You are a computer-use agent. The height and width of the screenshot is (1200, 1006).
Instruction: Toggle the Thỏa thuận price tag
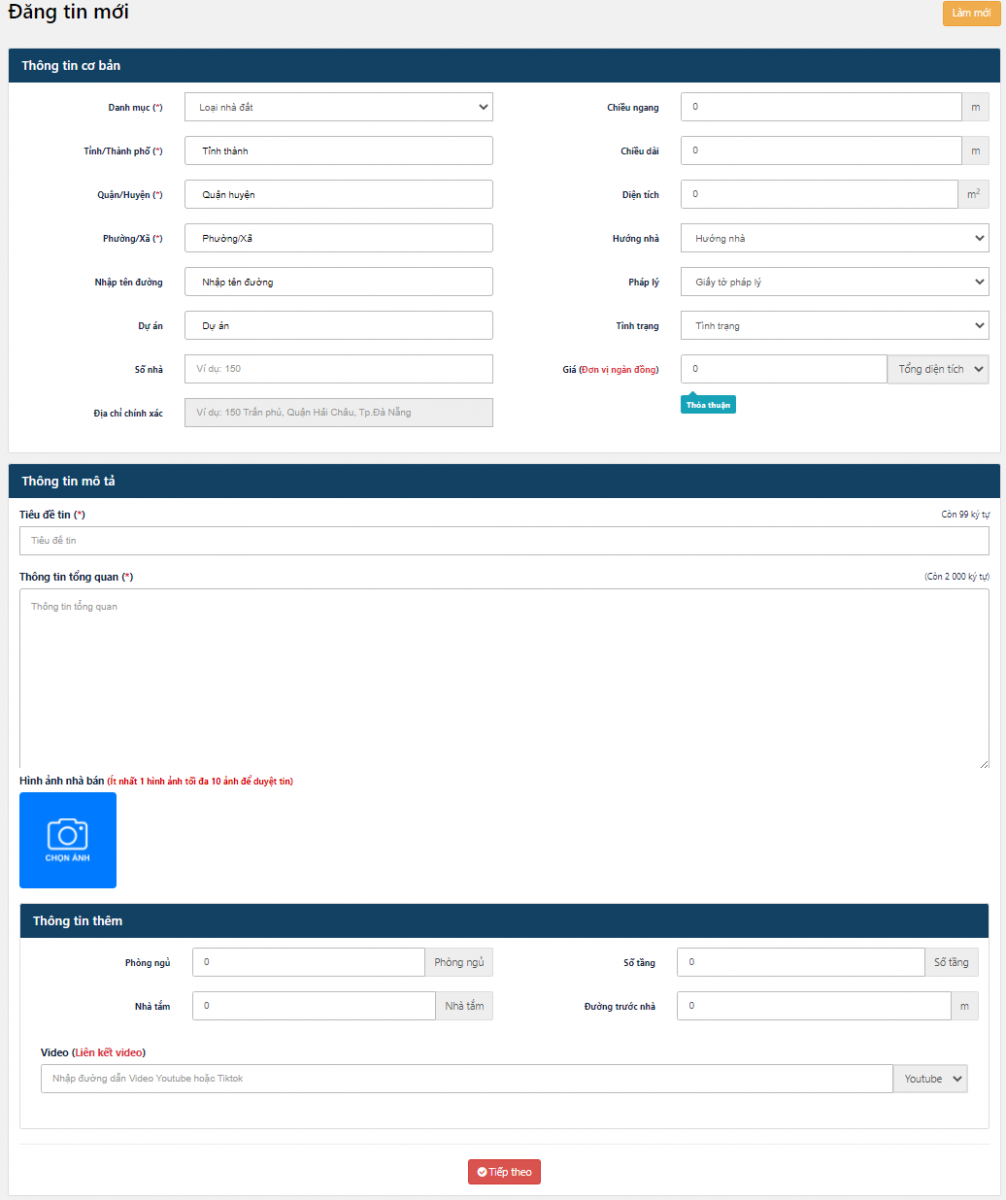(x=708, y=404)
